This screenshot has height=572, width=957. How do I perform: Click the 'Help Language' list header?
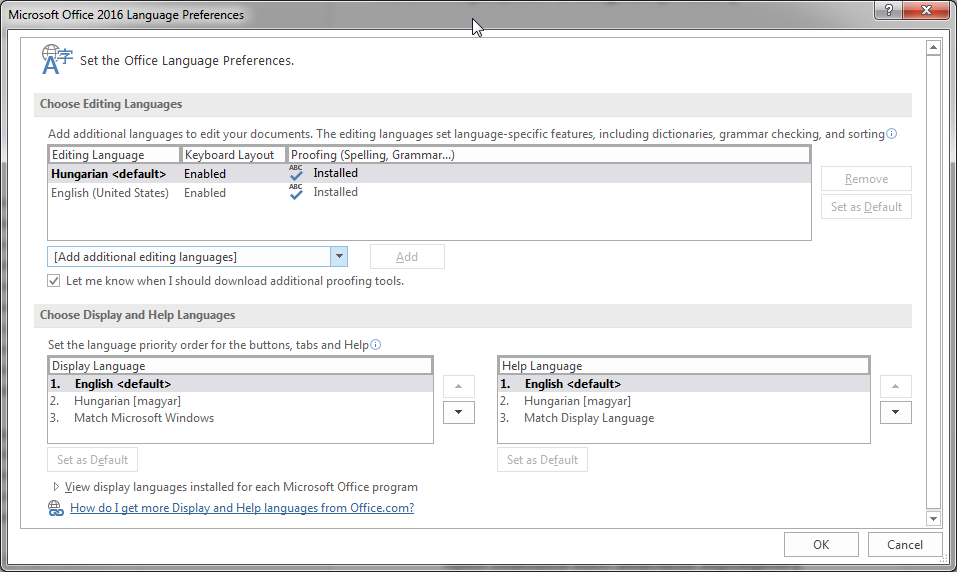click(684, 366)
